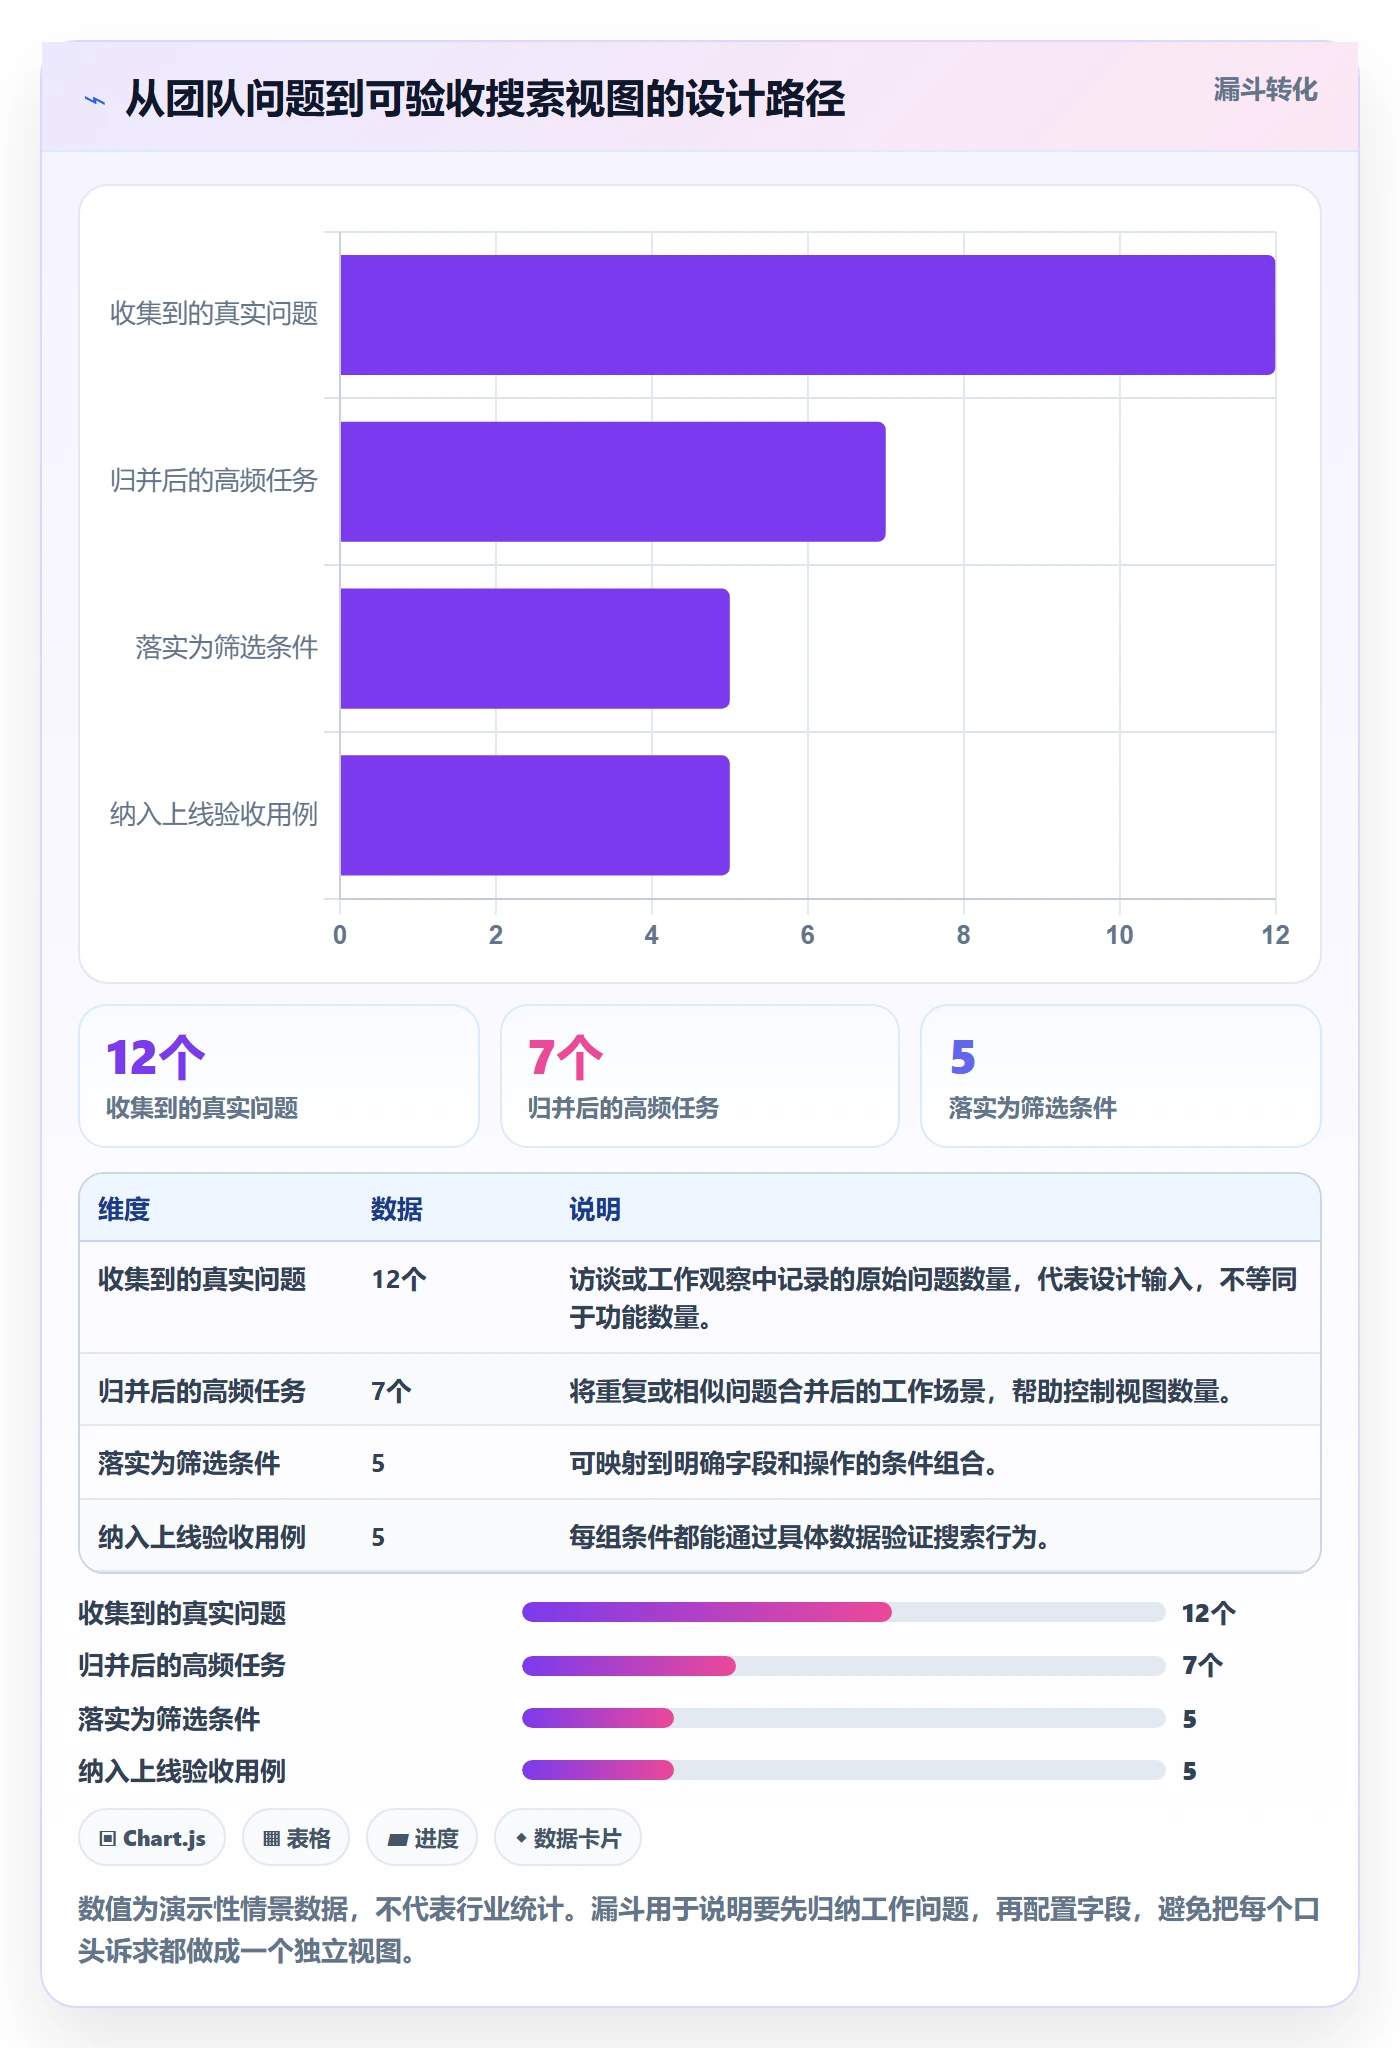Click the 收集到的真实问题 cell in the table
The height and width of the screenshot is (2048, 1400).
[202, 1280]
